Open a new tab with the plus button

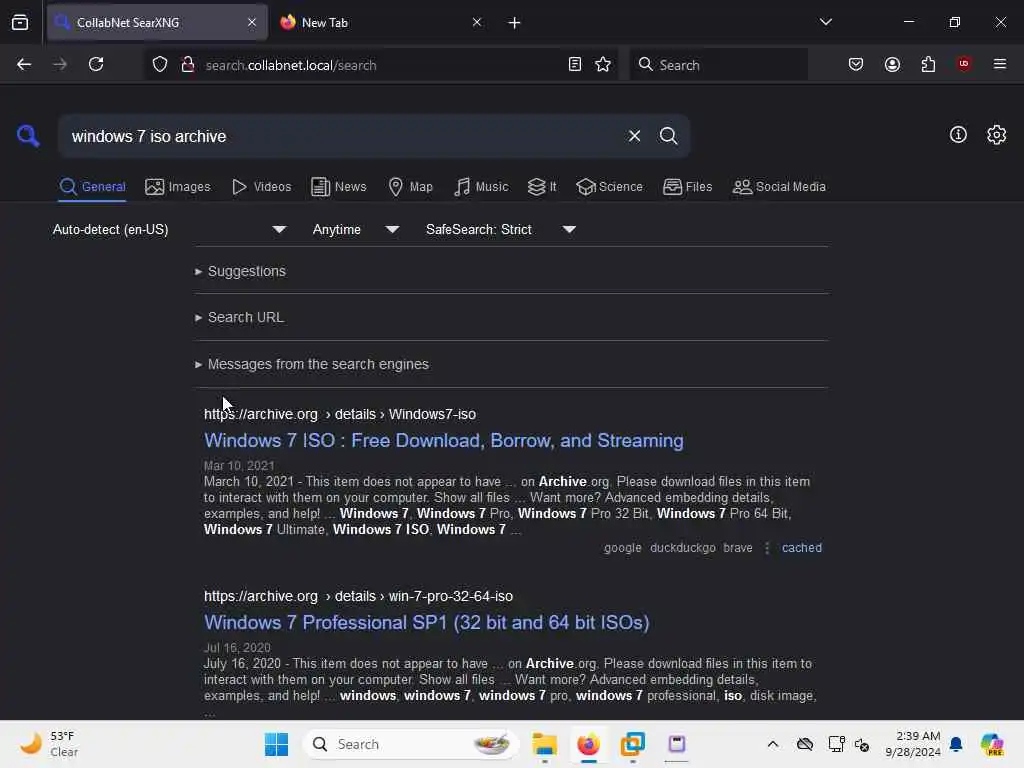pos(514,23)
